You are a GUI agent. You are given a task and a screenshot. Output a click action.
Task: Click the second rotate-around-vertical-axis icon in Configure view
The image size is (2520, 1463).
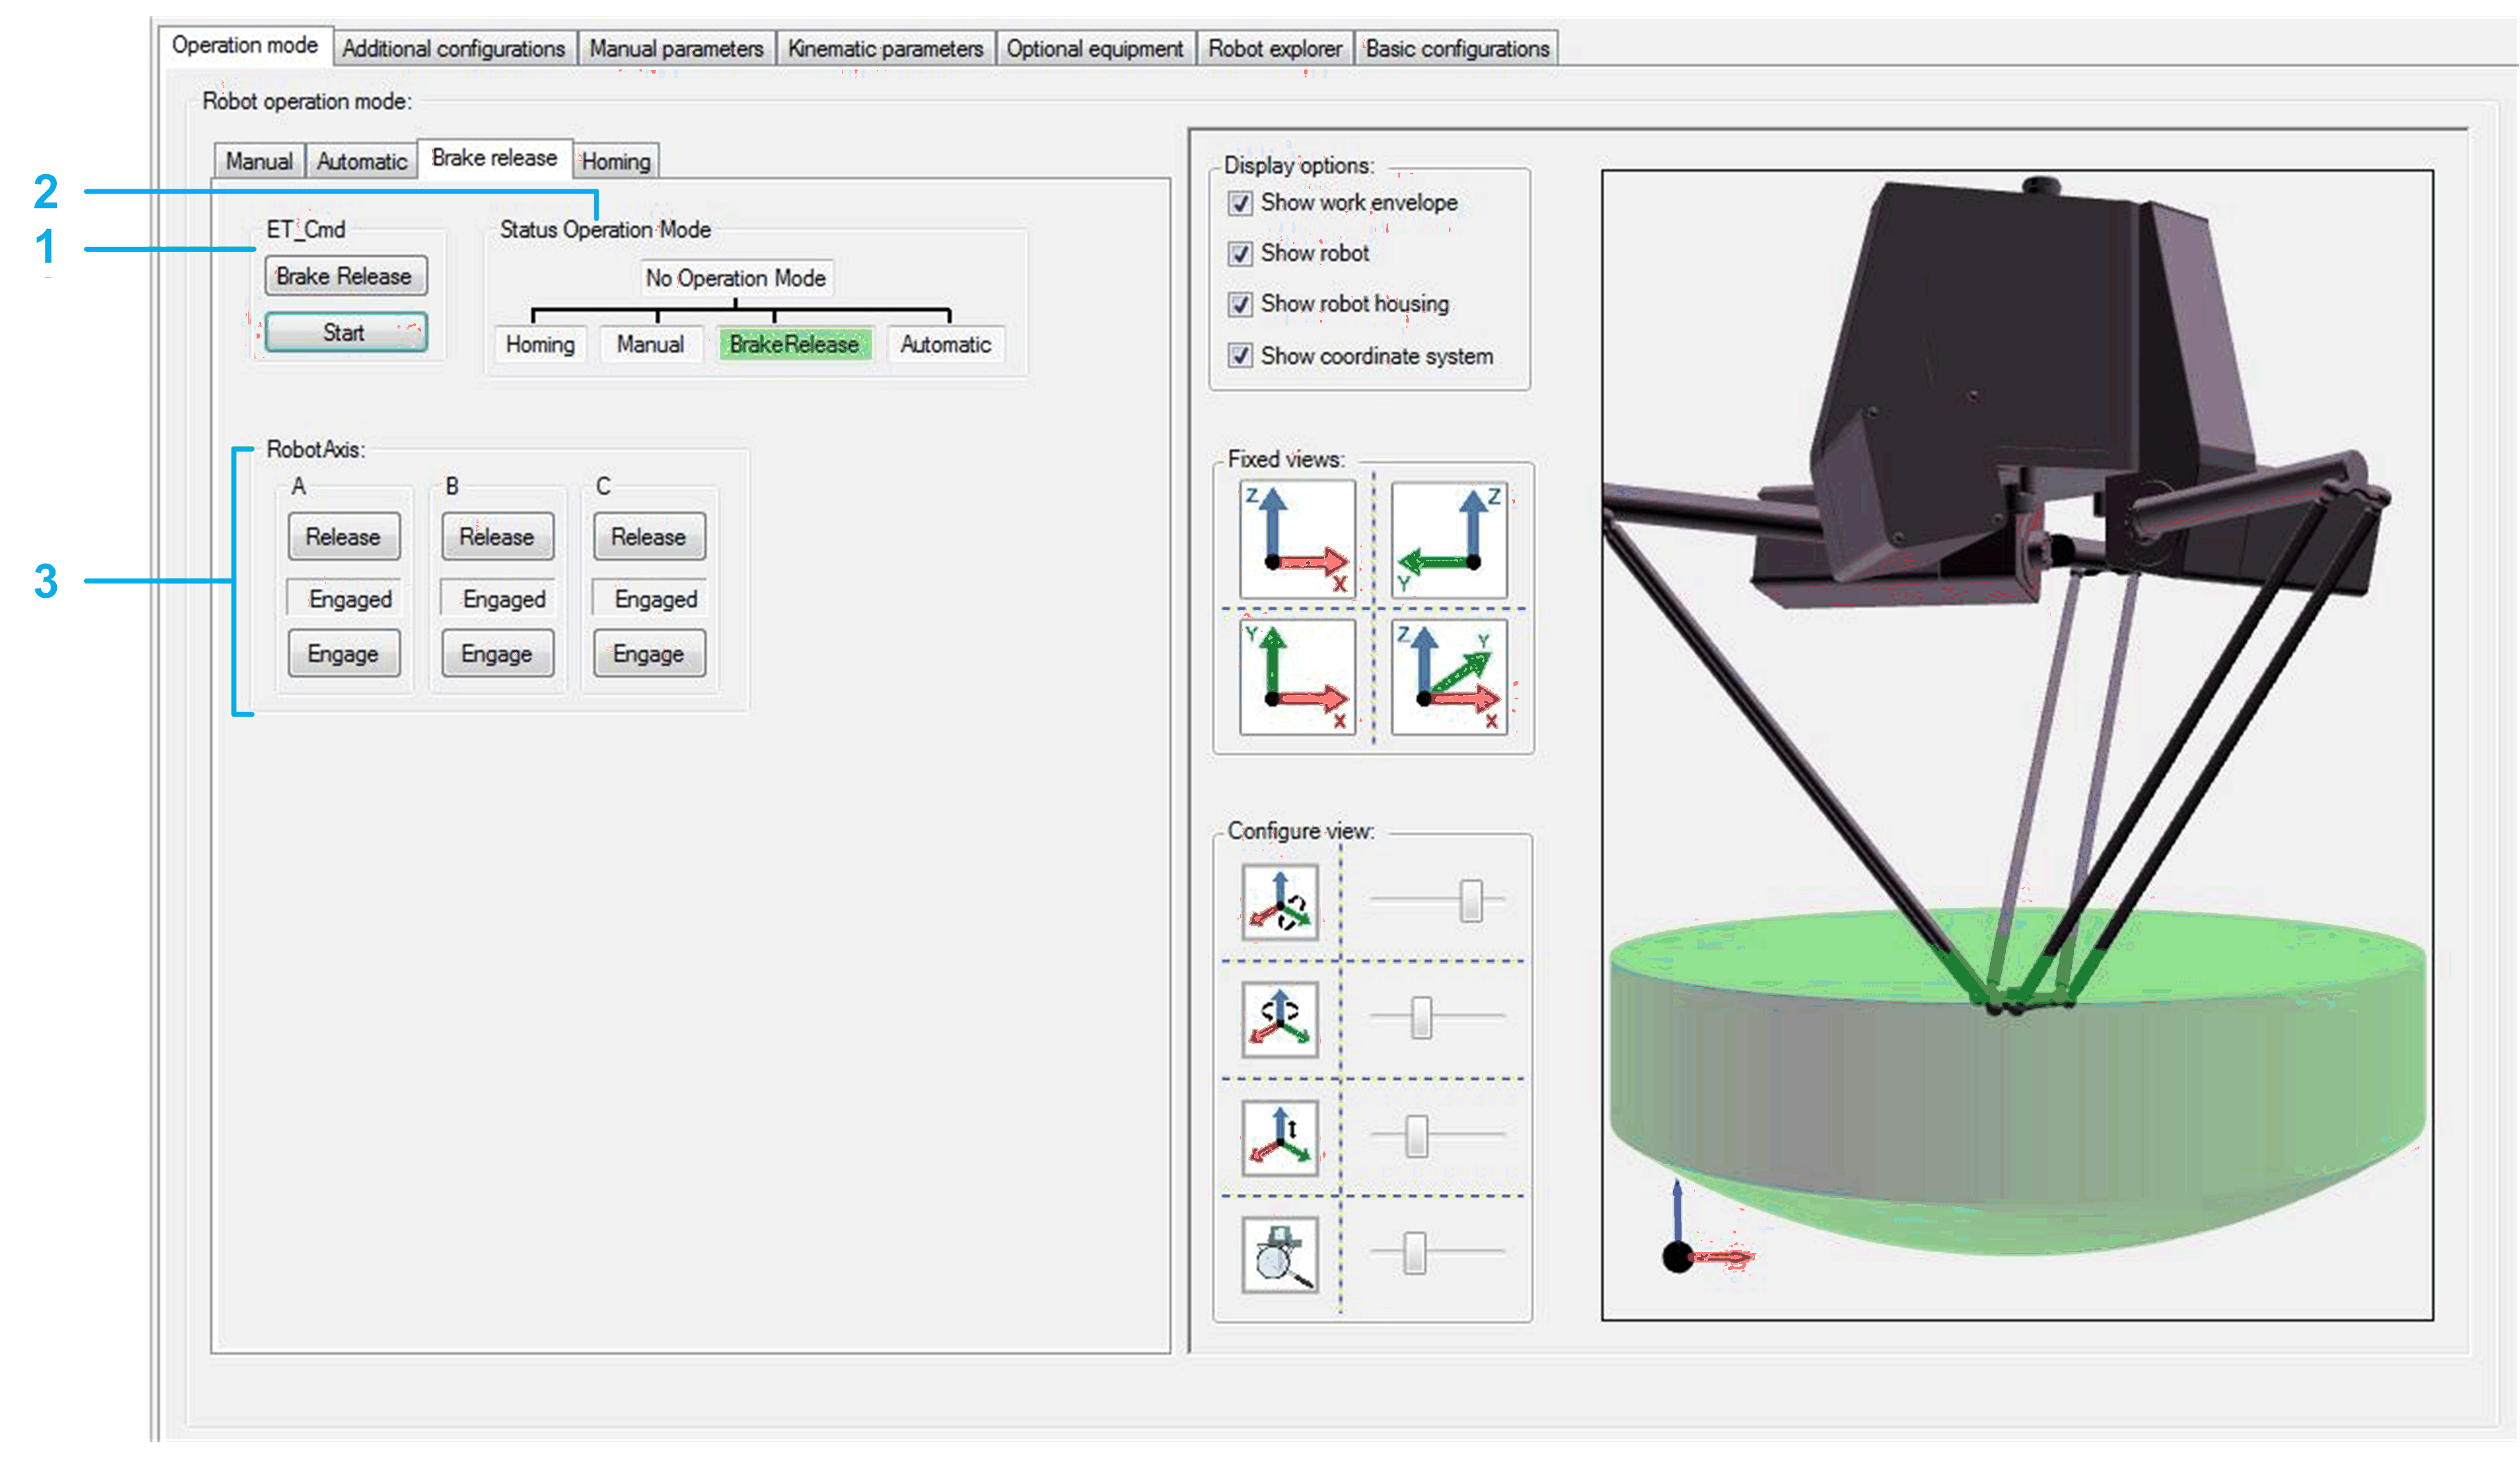(1280, 1018)
